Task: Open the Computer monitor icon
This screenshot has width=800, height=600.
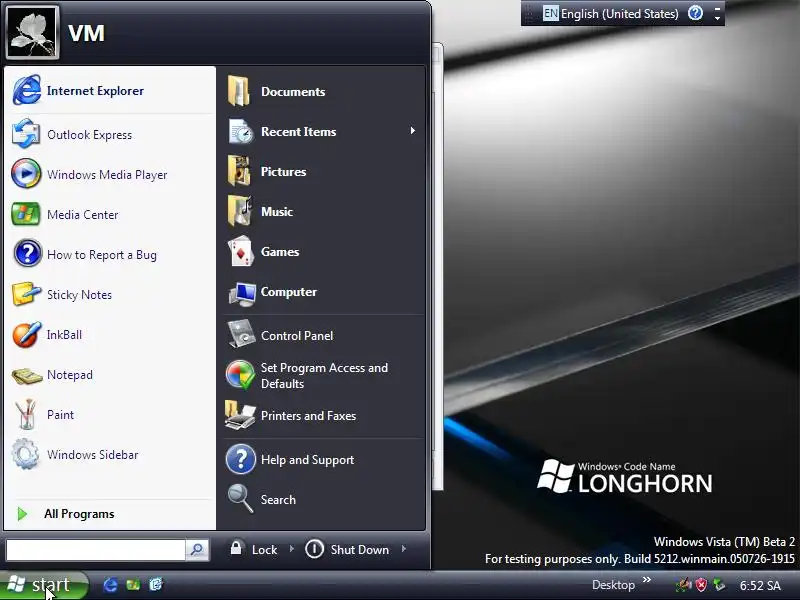Action: pyautogui.click(x=242, y=293)
